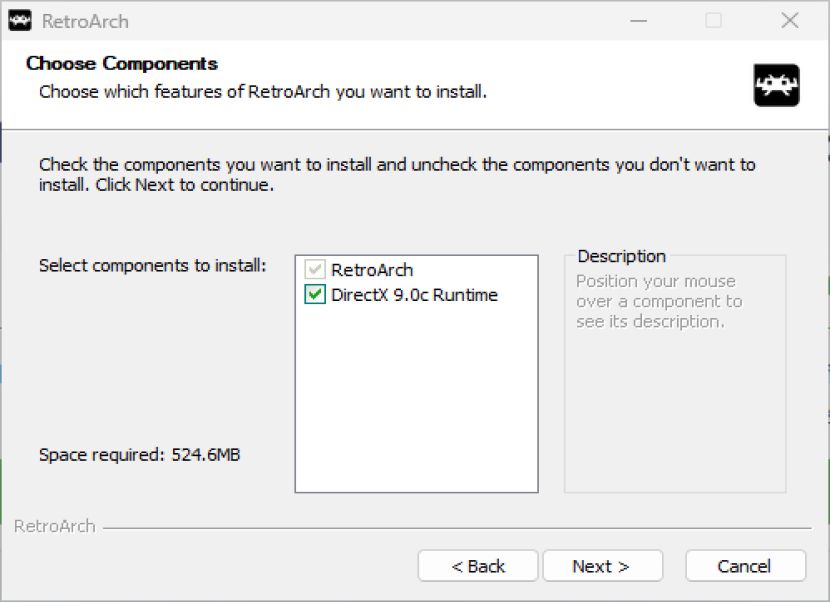Click the "Select components to install:" label

tap(152, 265)
